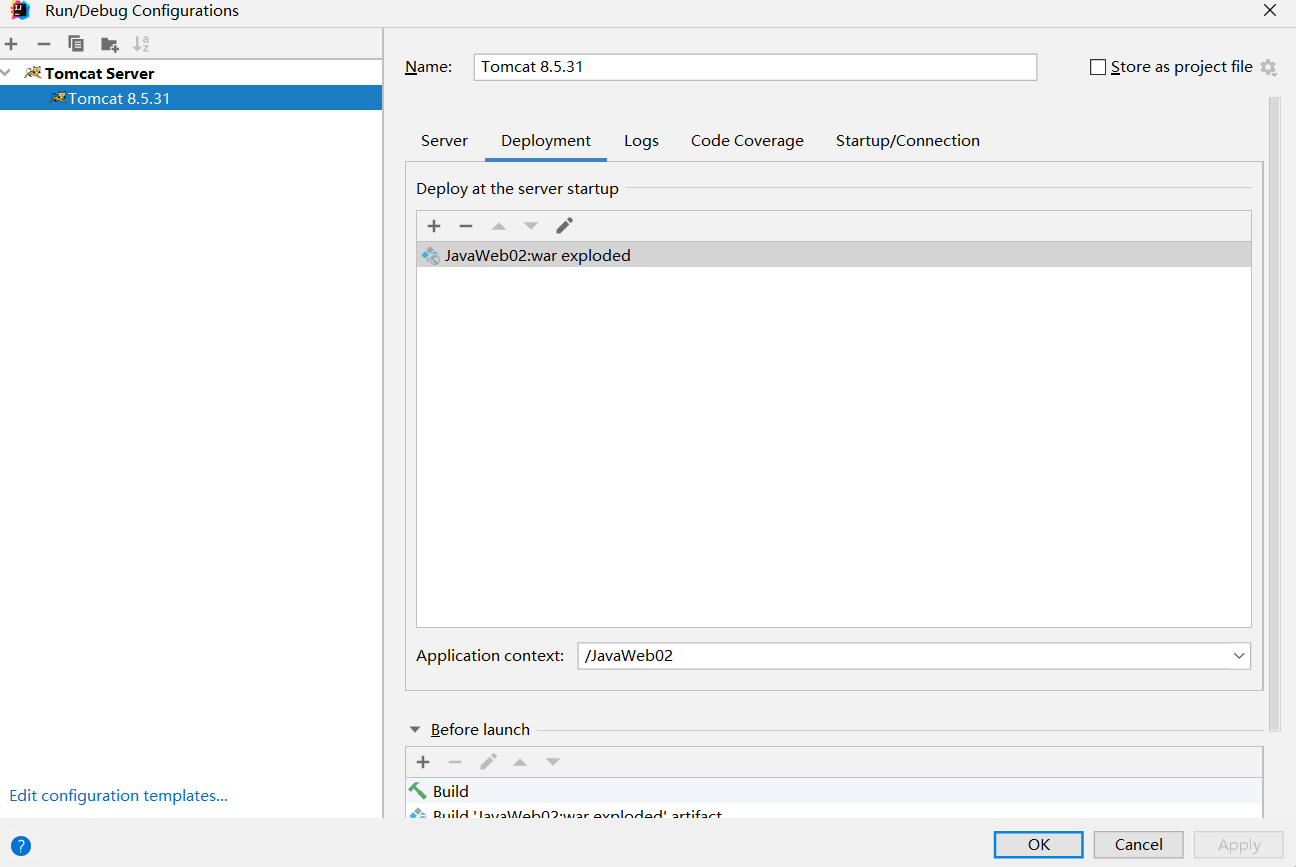Remove the selected run configuration

[x=43, y=44]
